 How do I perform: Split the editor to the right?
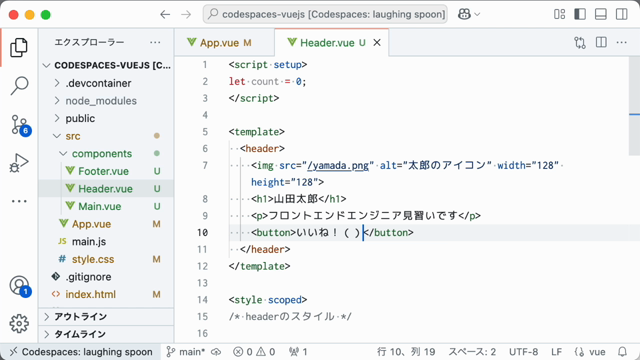click(601, 42)
